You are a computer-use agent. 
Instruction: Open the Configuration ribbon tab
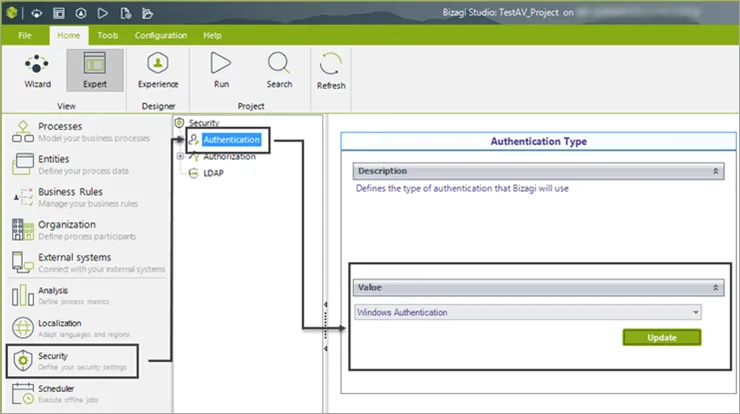(160, 35)
